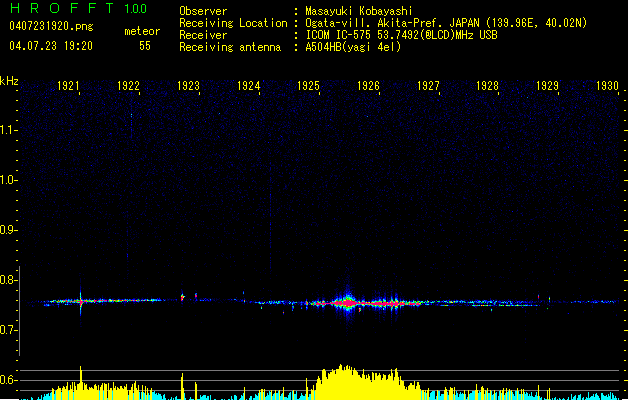
Task: Select the Ogata-vill. Akita-Pref. JAPAN location text
Action: click(446, 23)
